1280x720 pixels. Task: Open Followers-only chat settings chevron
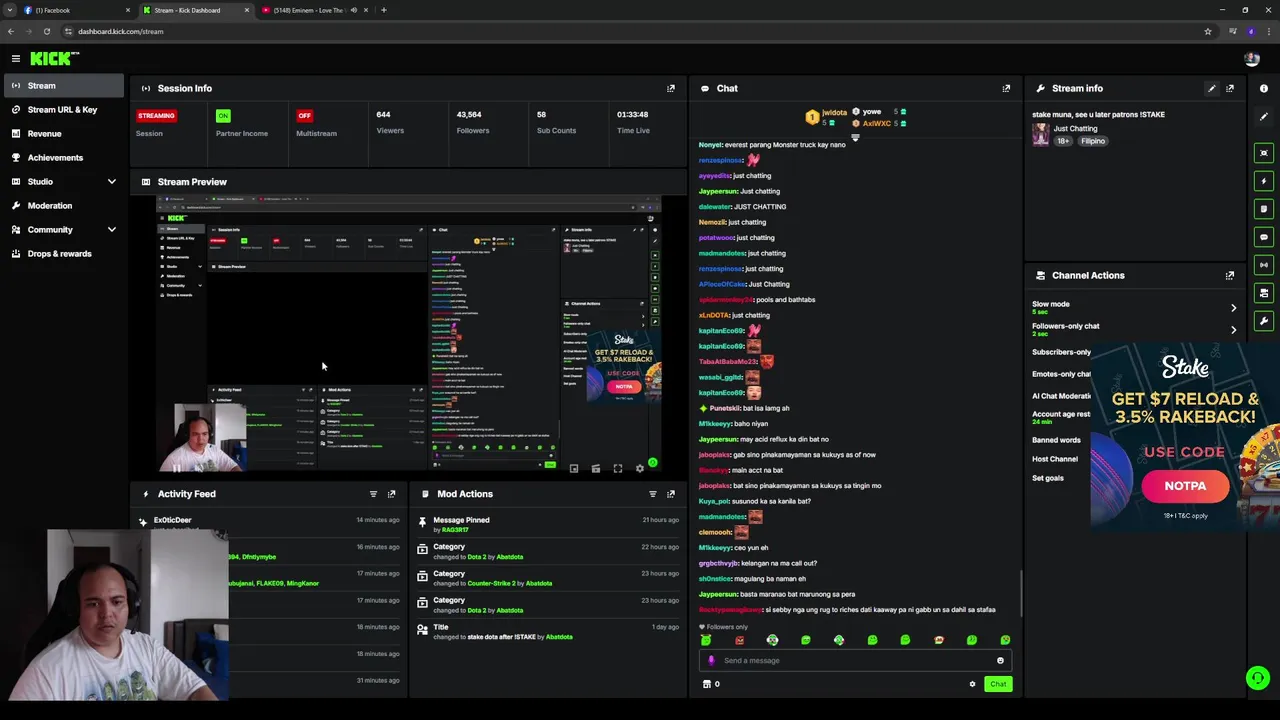1233,329
